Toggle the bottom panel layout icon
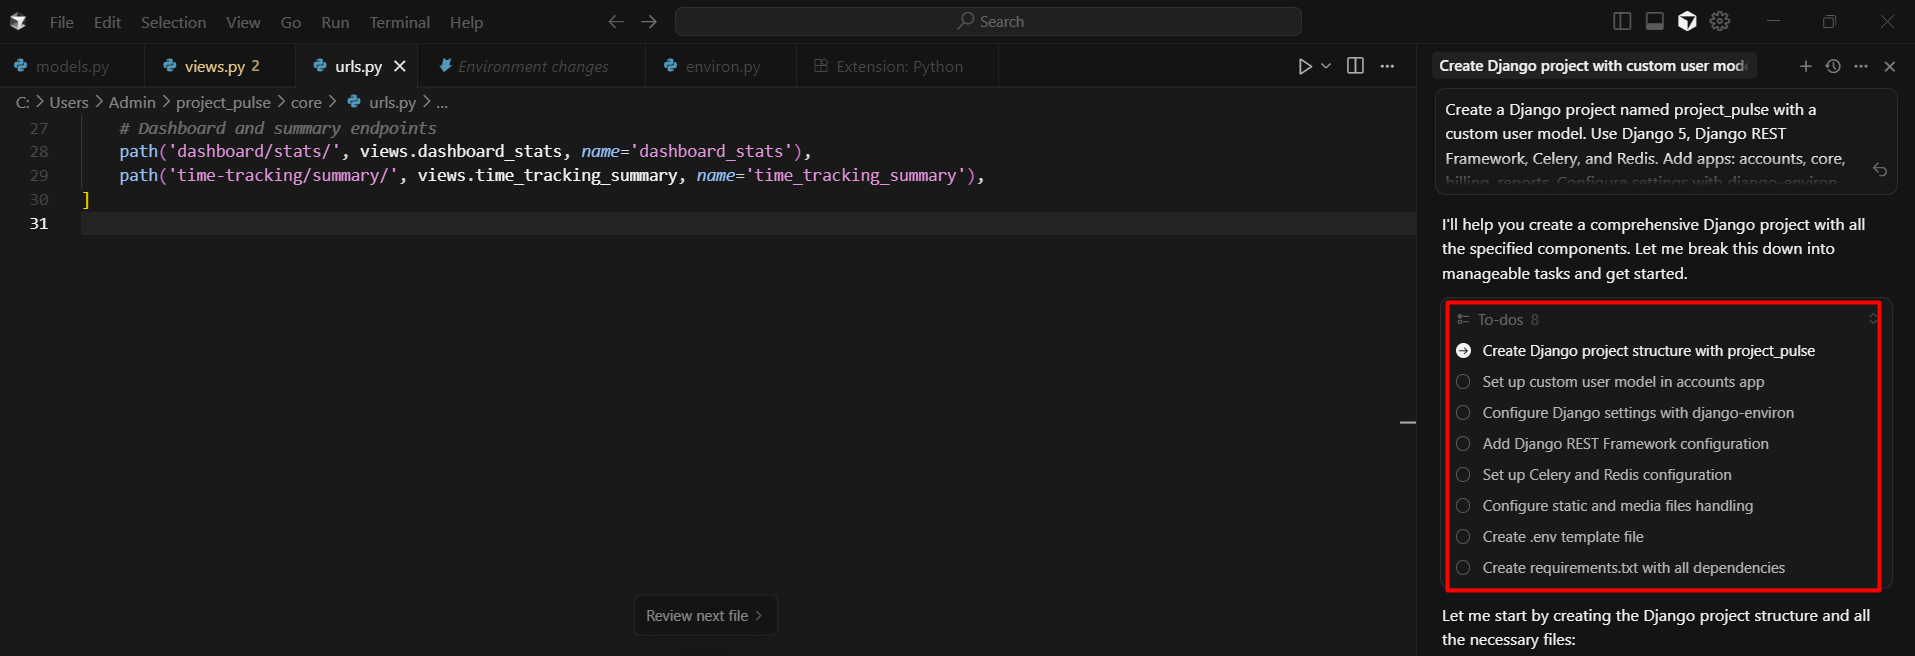 [x=1655, y=21]
